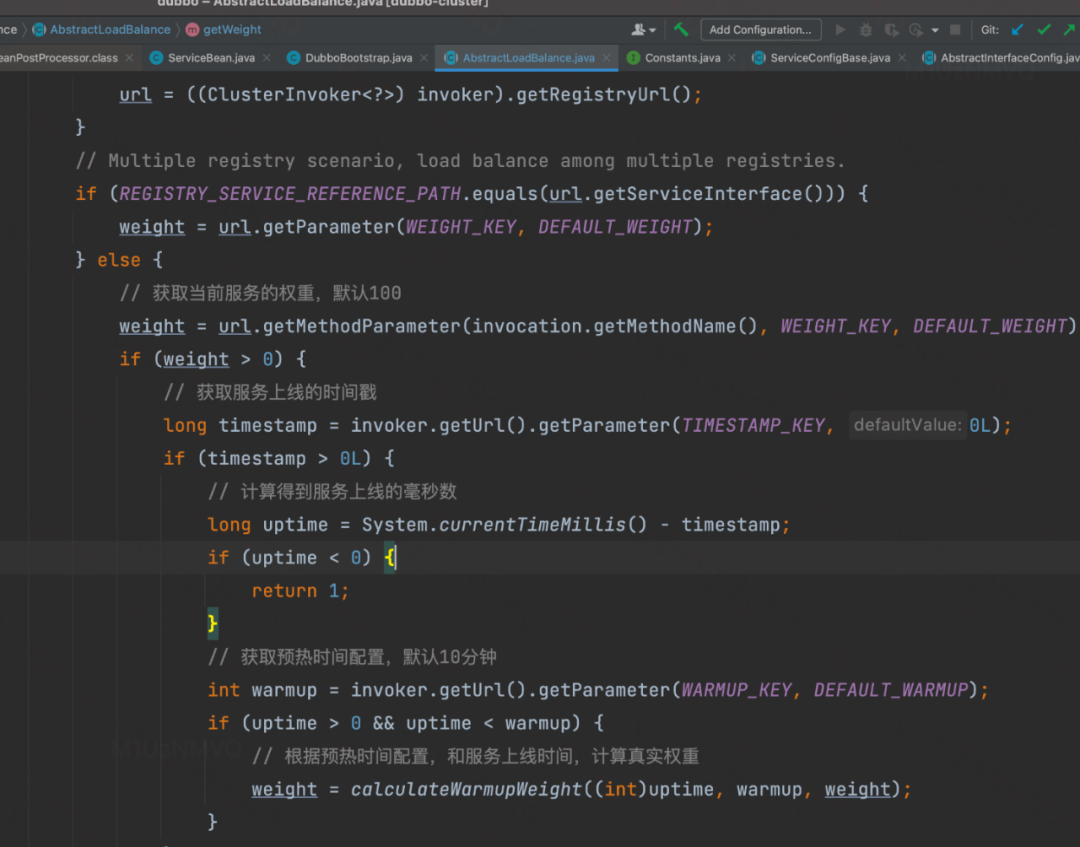Click the Stop square icon
Screen dimensions: 1080x847
click(955, 30)
